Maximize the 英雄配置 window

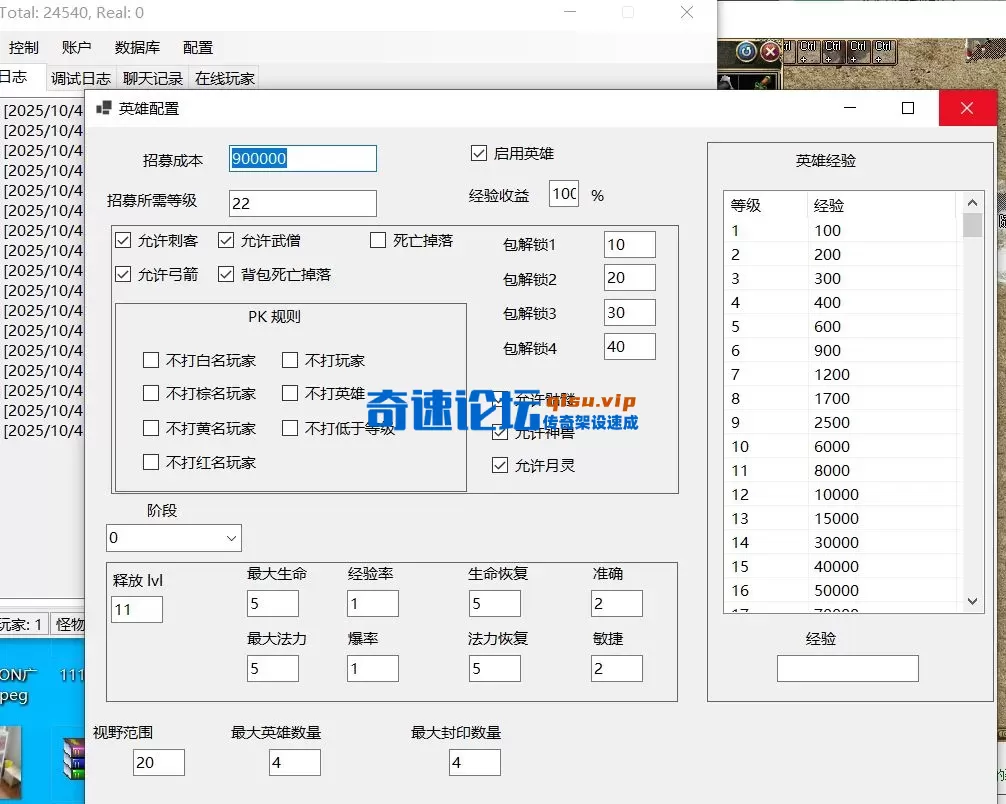tap(908, 108)
